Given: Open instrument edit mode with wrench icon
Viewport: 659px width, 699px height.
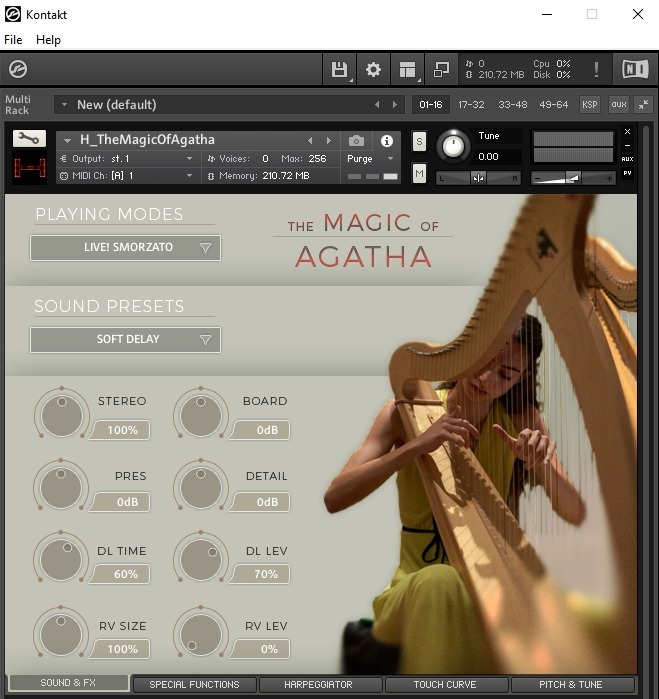Looking at the screenshot, I should pos(29,139).
